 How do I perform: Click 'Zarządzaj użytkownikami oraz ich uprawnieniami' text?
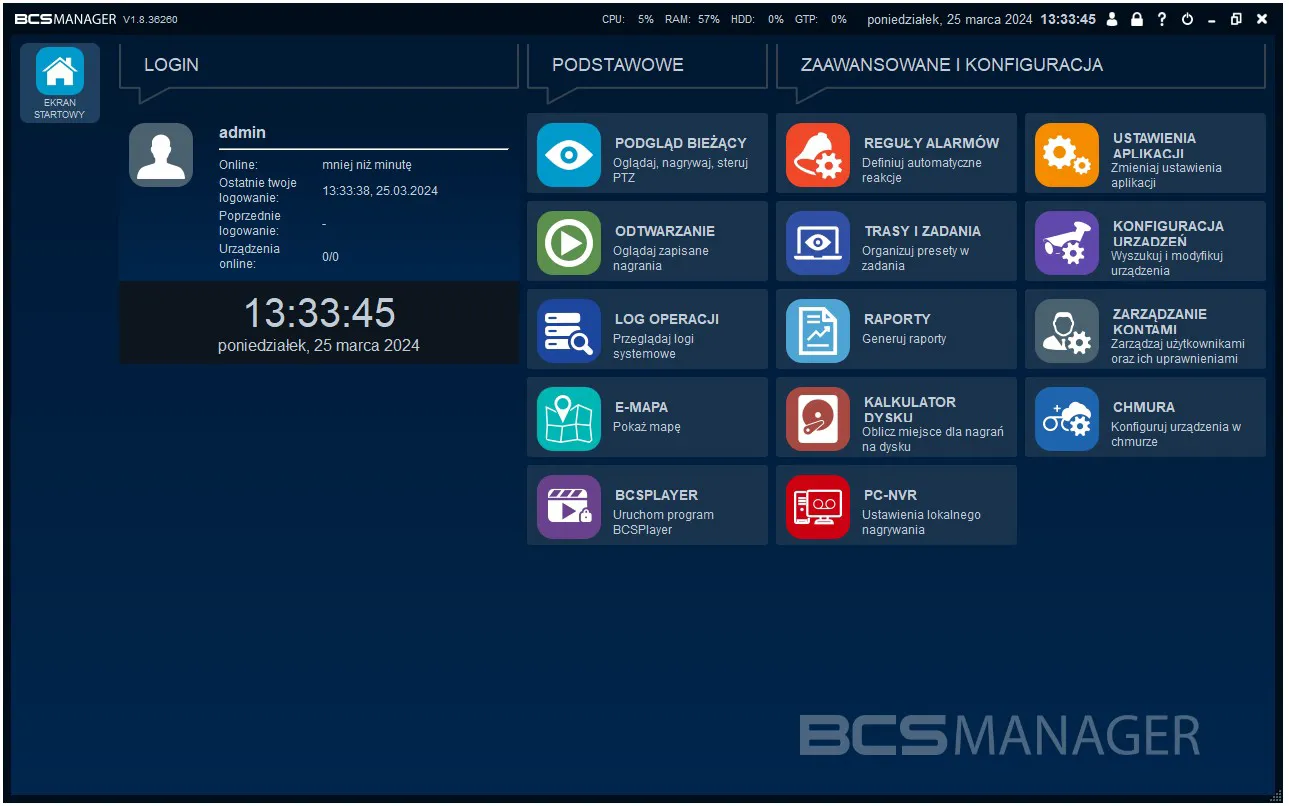point(1178,351)
